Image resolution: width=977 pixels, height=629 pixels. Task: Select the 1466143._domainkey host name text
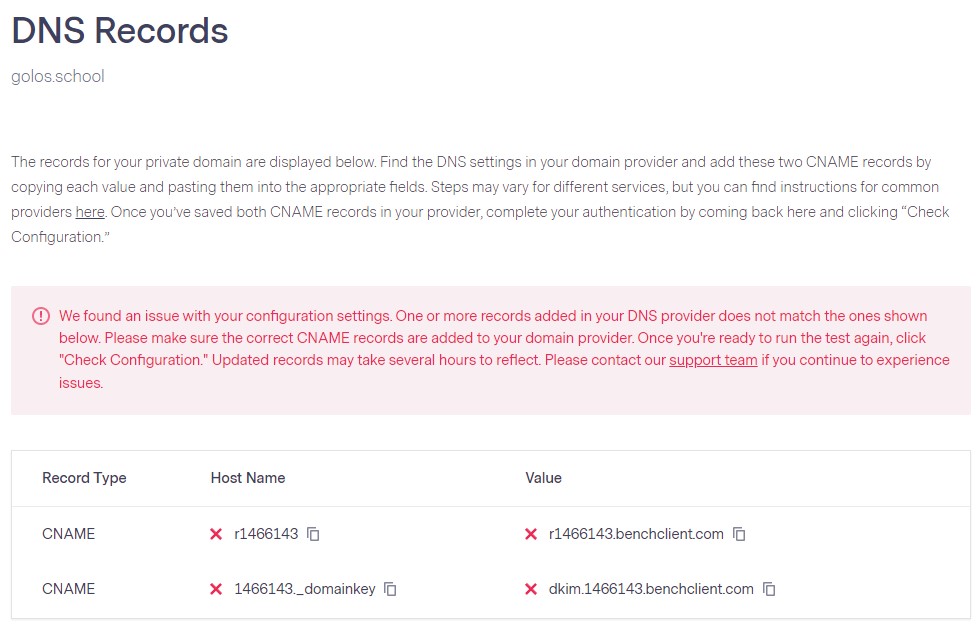(x=304, y=589)
